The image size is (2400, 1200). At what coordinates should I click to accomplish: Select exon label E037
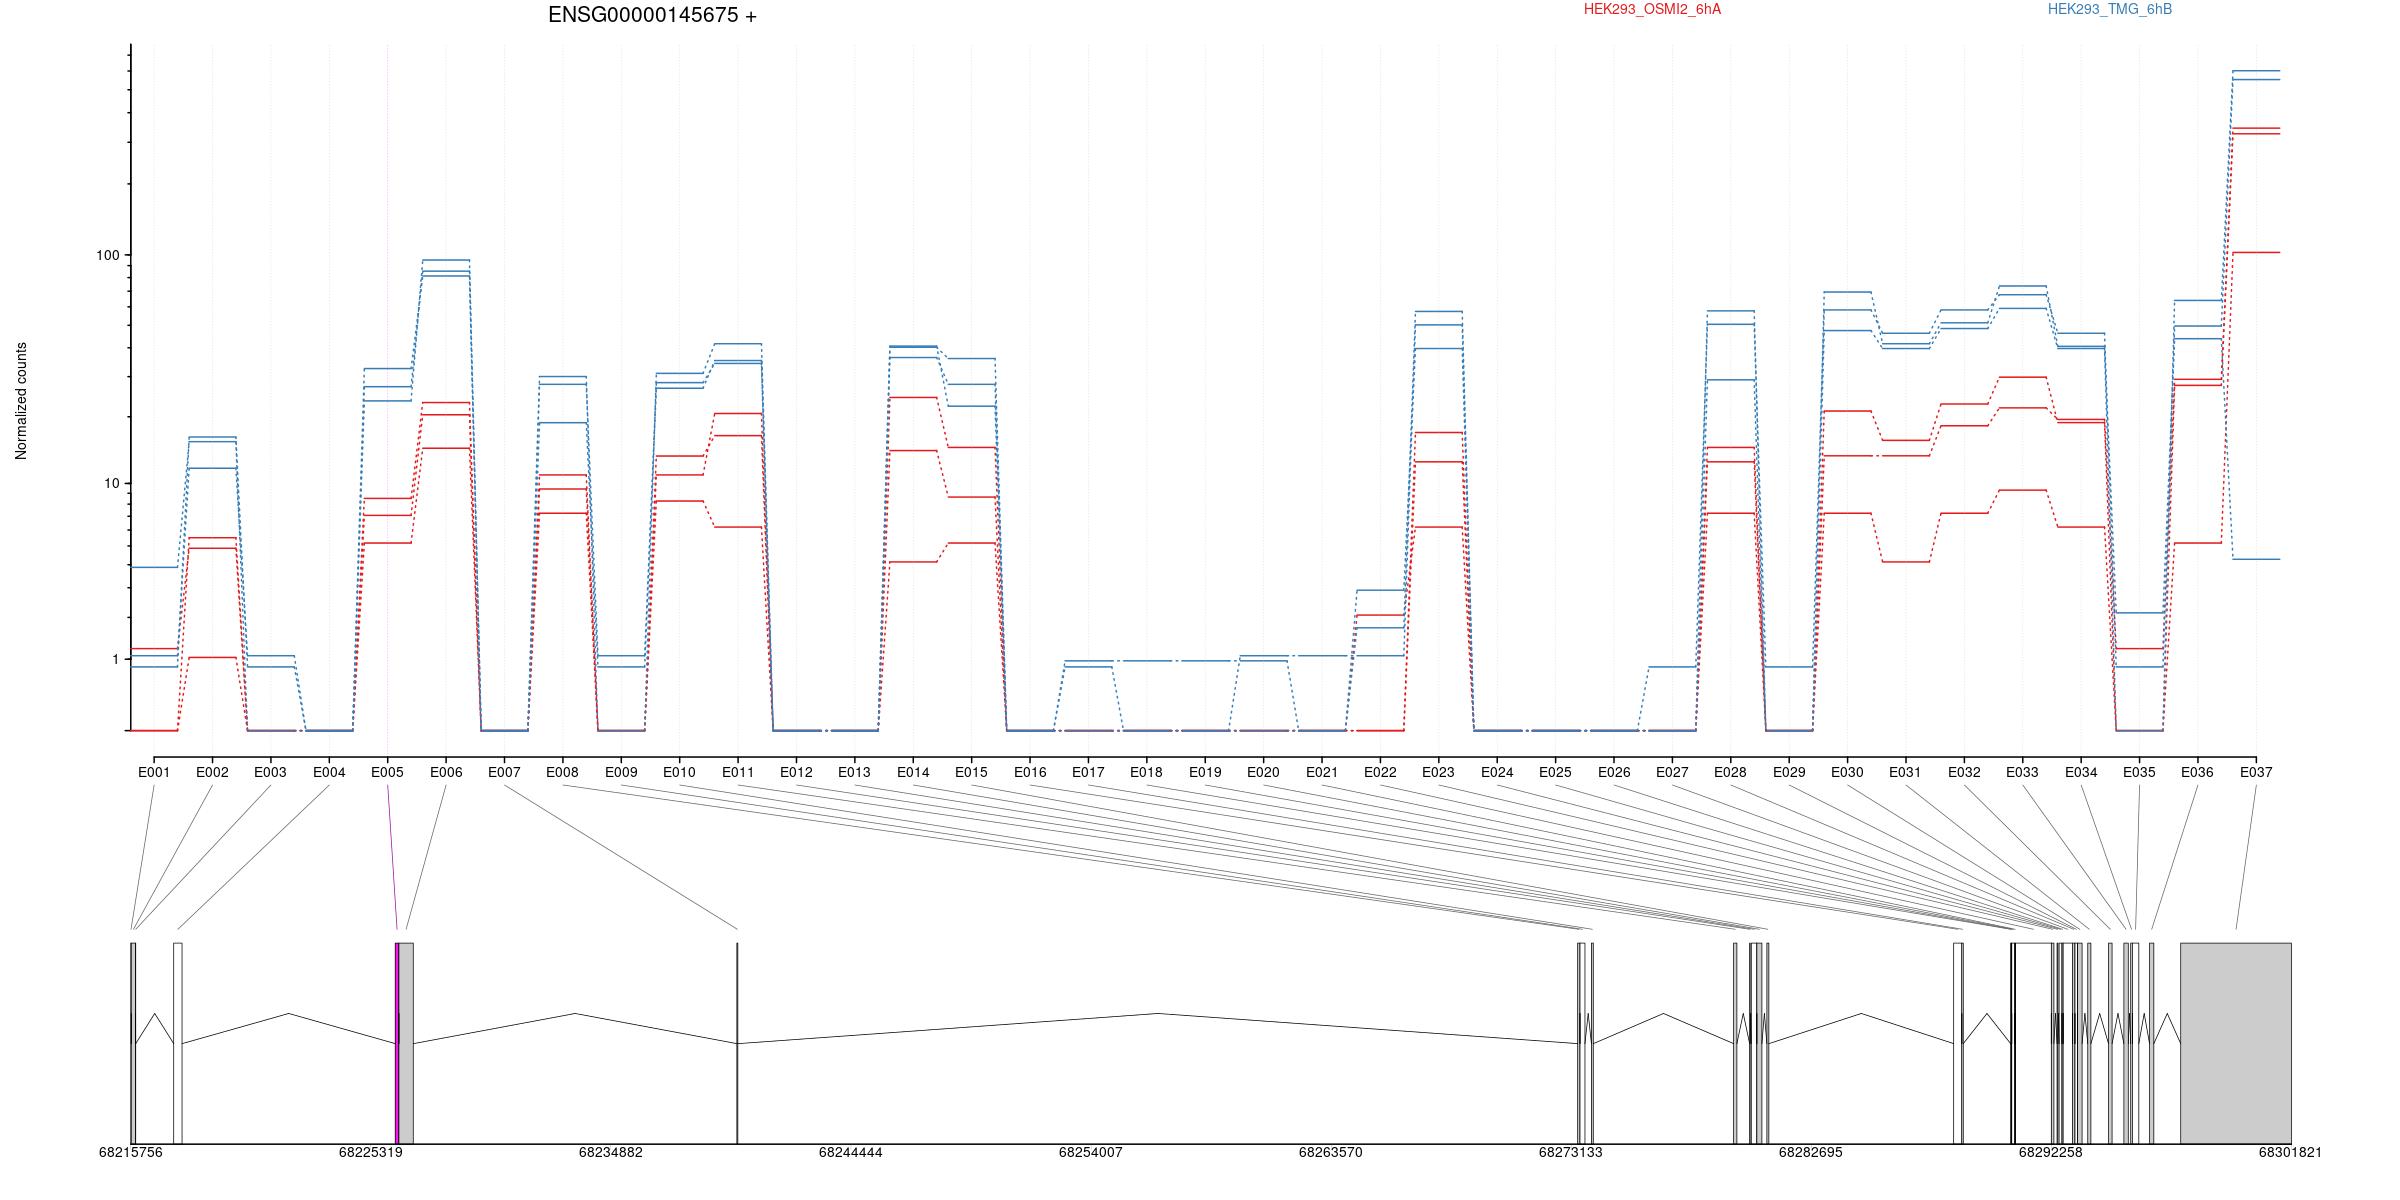pyautogui.click(x=2256, y=772)
